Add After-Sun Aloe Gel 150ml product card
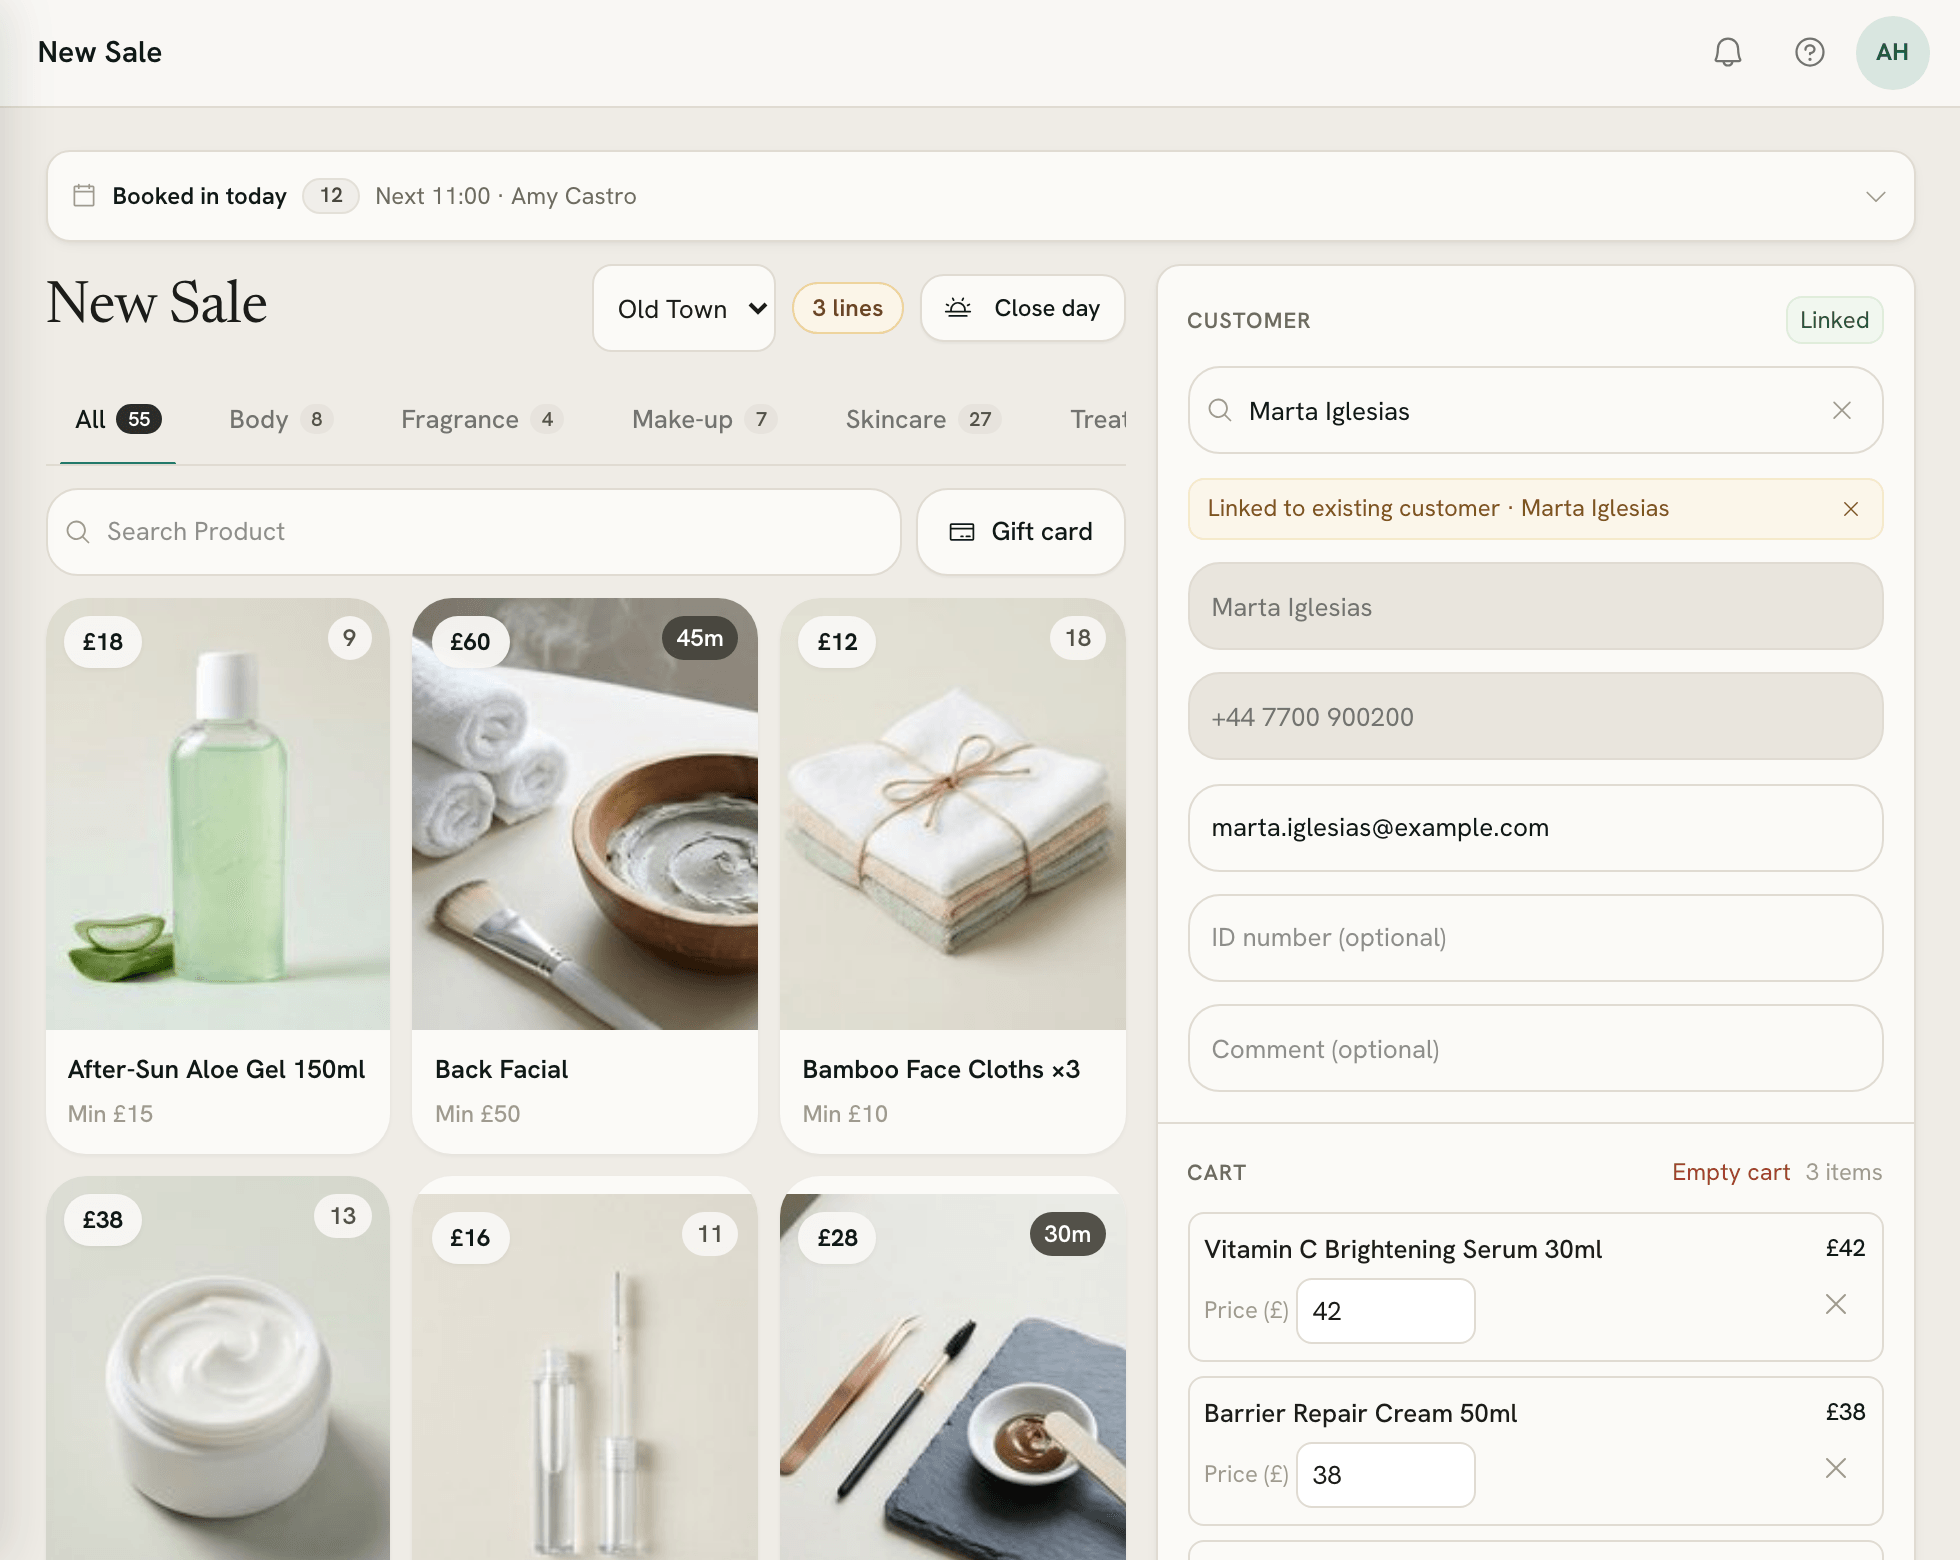Image resolution: width=1960 pixels, height=1560 pixels. click(x=218, y=876)
